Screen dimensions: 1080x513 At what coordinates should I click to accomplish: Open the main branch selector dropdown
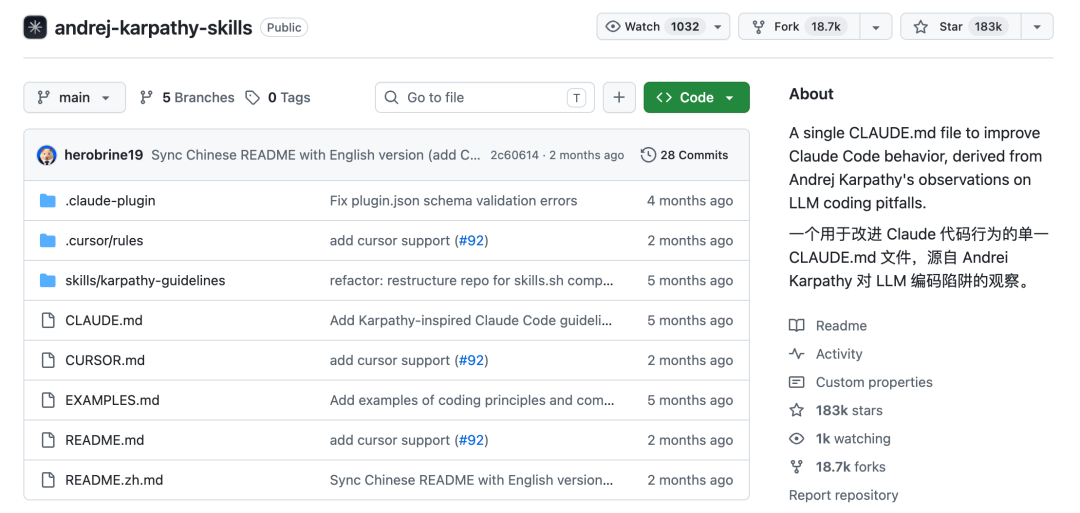tap(74, 98)
